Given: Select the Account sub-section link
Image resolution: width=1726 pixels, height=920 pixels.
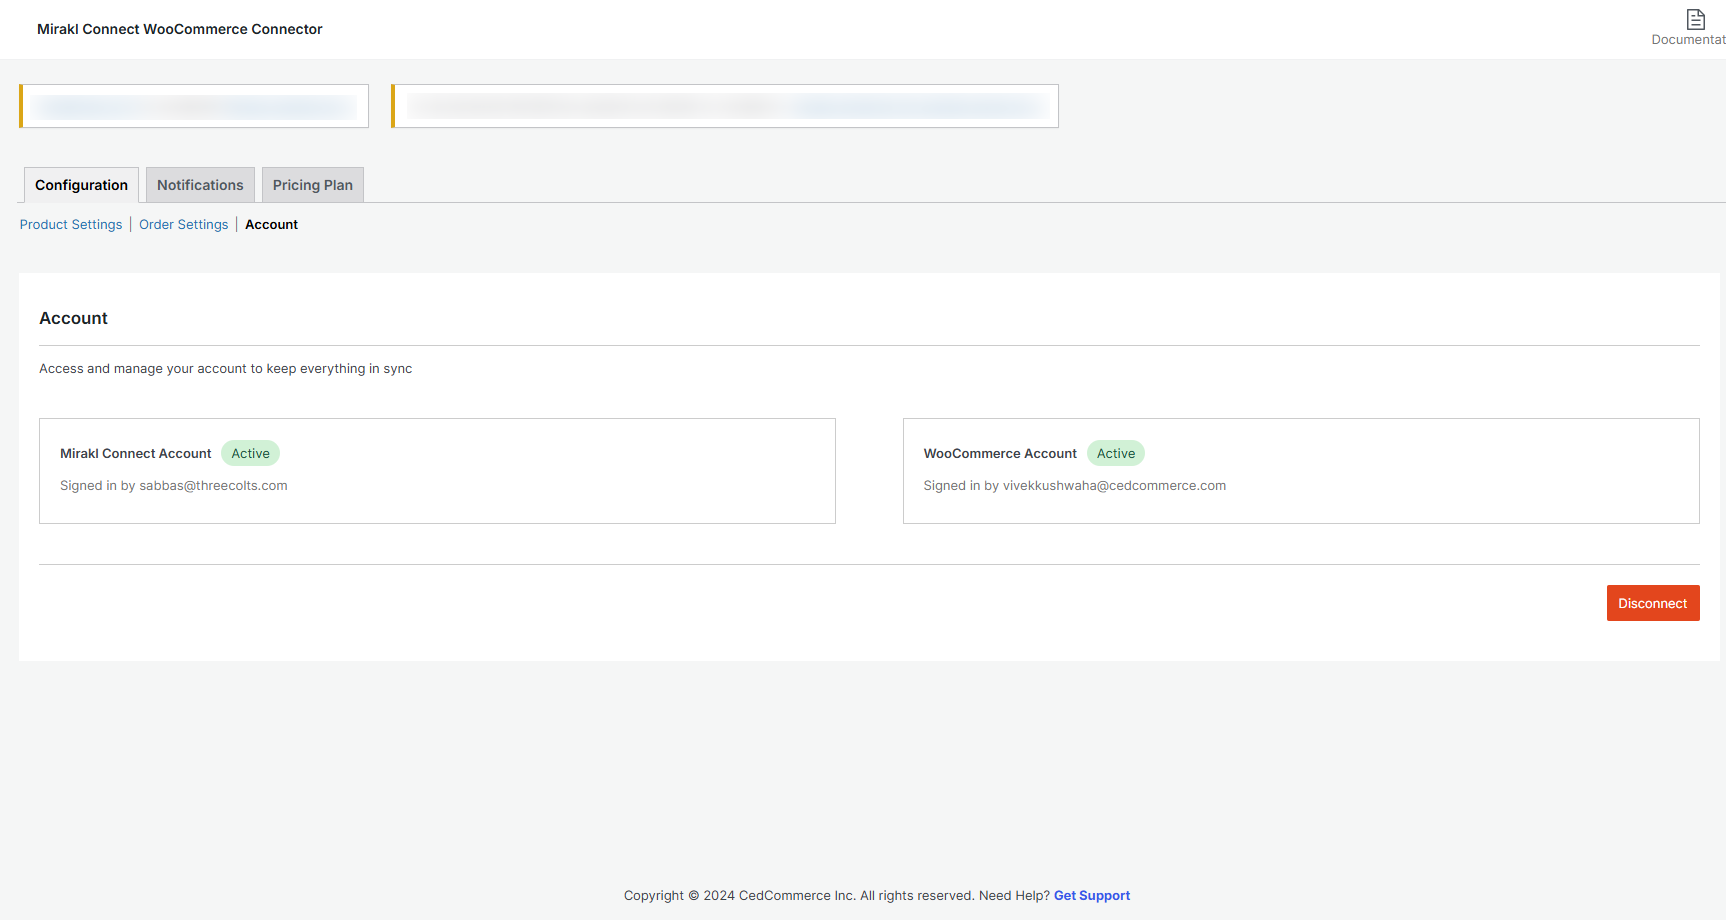Looking at the screenshot, I should pos(271,225).
